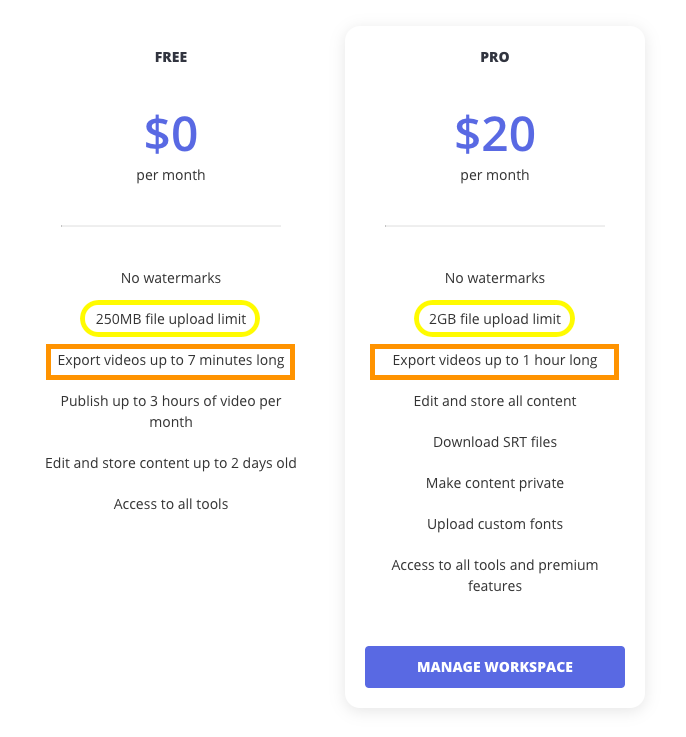Click Edit and store content up to 2 days old
Viewport: 686px width, 737px height.
tap(171, 463)
